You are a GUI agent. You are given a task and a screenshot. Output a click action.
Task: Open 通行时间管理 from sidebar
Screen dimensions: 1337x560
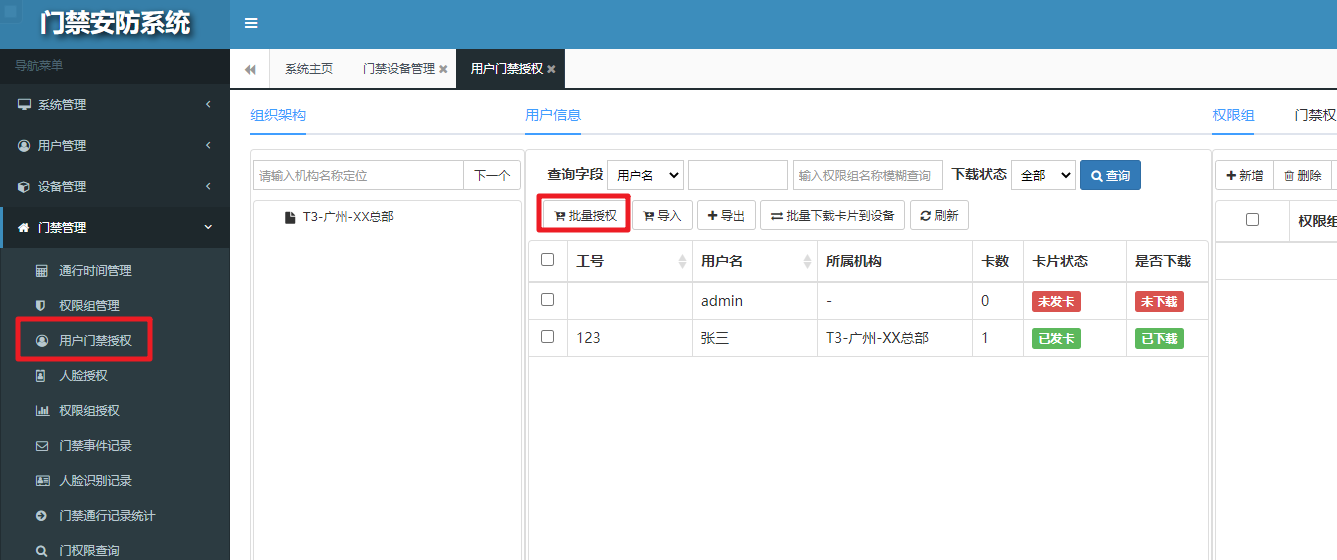coord(95,271)
